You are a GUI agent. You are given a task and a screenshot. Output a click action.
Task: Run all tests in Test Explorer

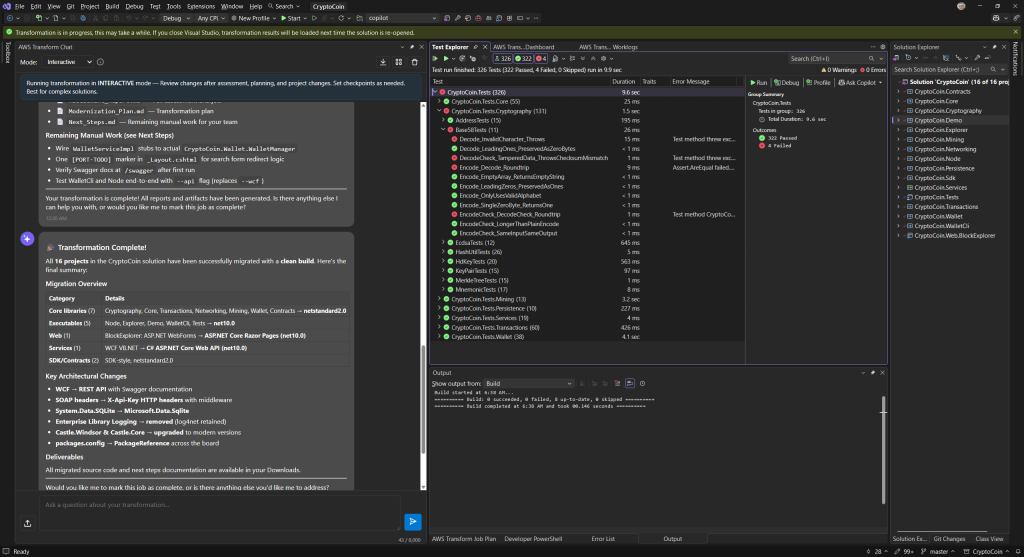pos(435,59)
